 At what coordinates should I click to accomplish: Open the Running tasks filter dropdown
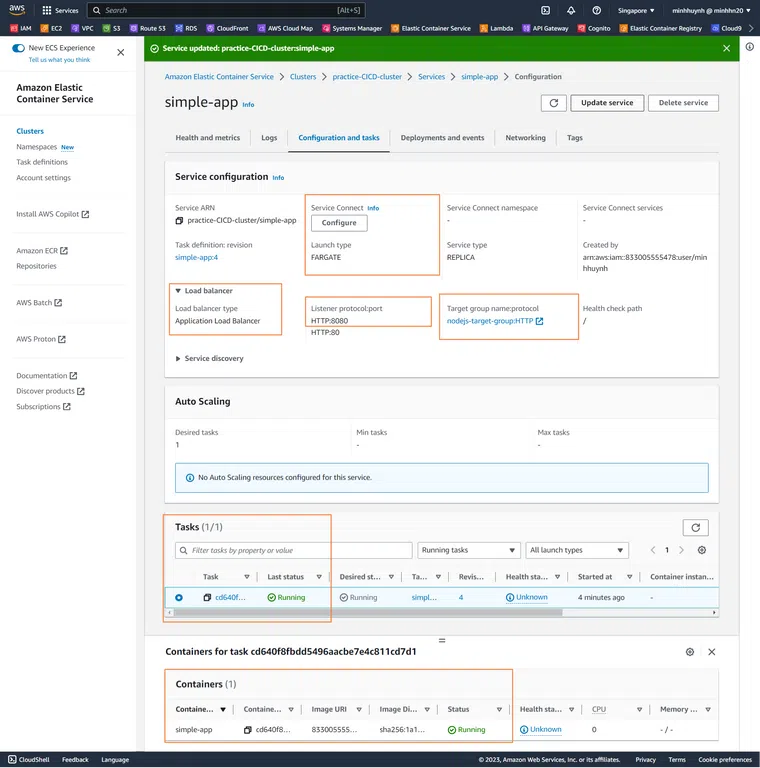(x=468, y=550)
